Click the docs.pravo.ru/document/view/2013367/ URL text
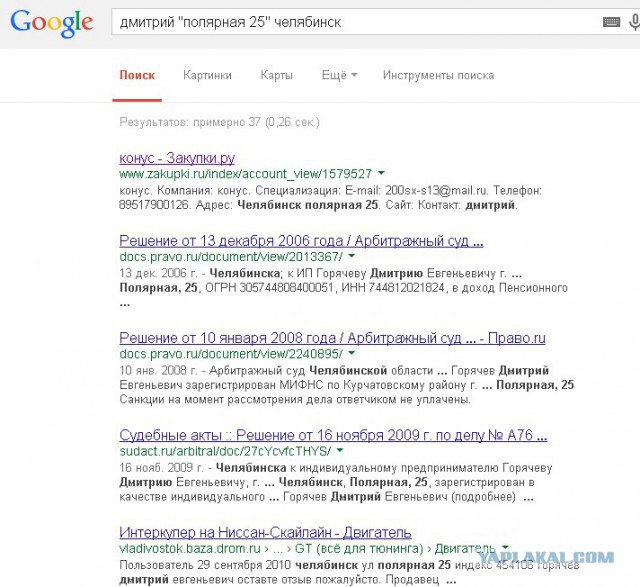This screenshot has width=640, height=587. coord(231,257)
